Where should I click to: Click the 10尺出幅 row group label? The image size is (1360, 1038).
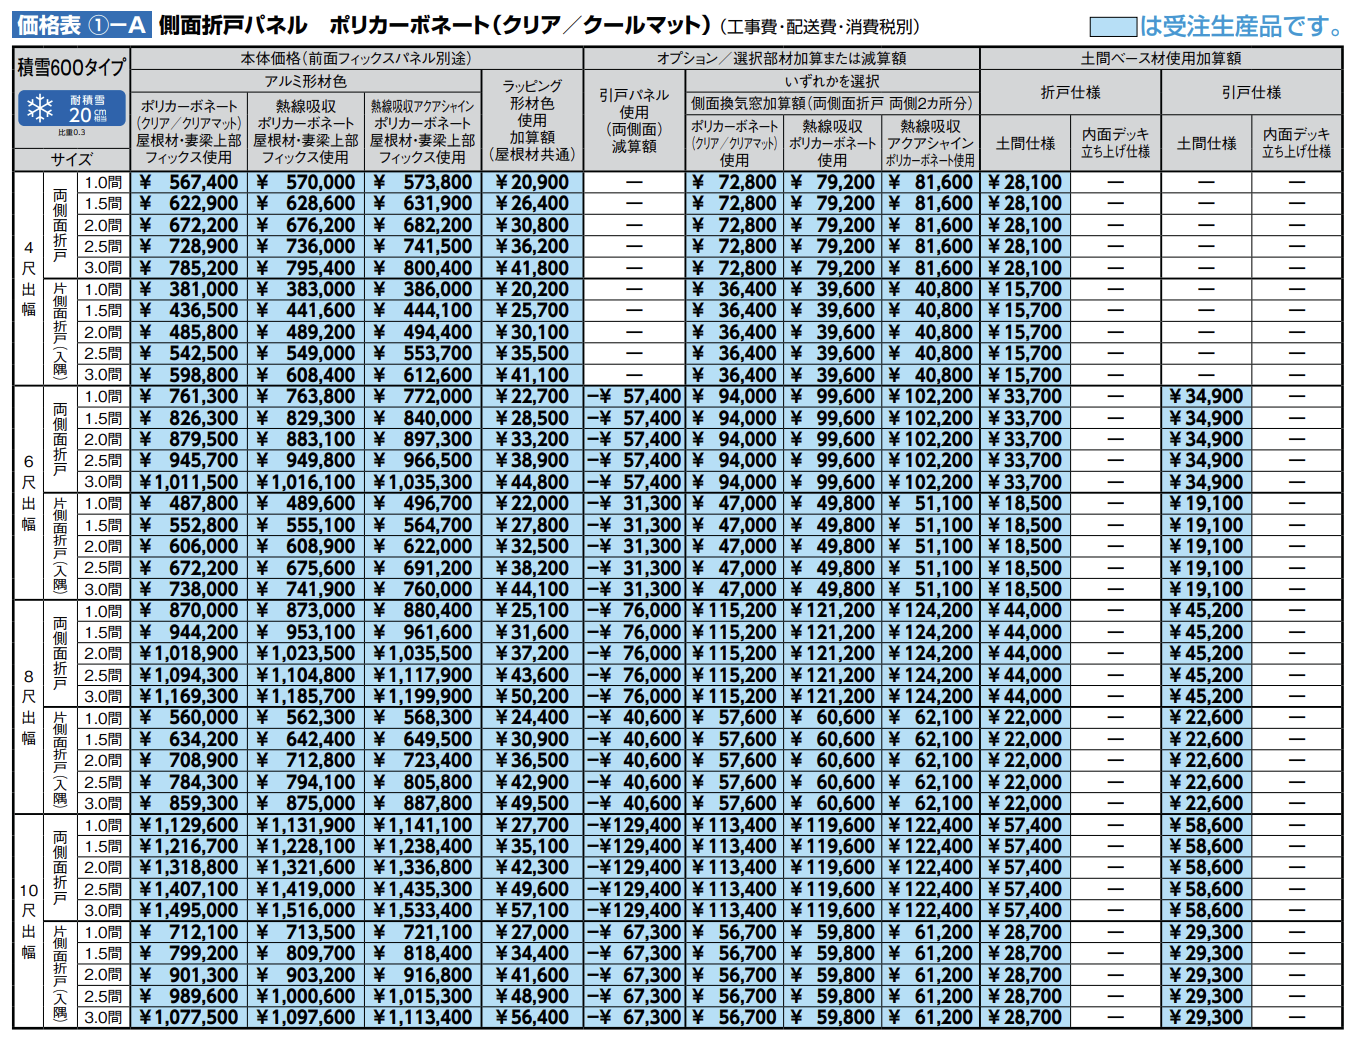click(x=29, y=921)
